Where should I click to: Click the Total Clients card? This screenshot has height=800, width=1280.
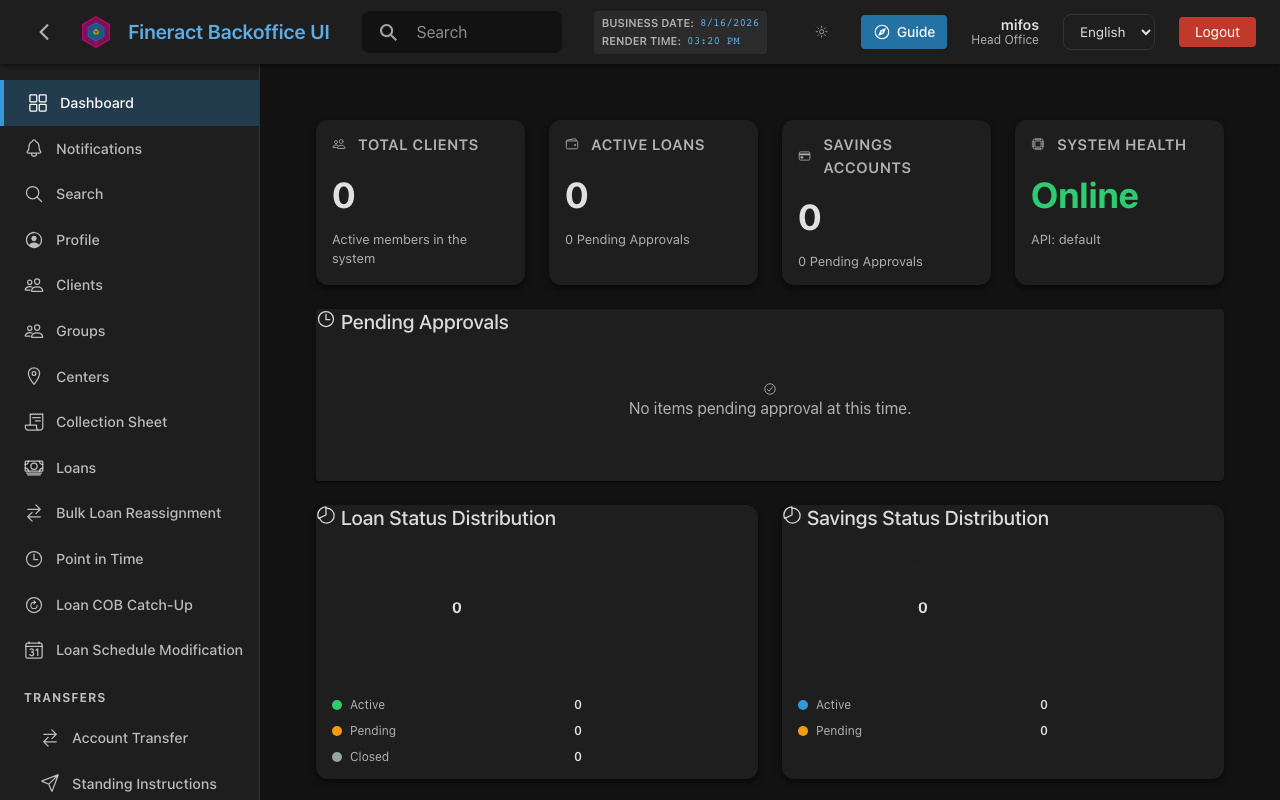pyautogui.click(x=420, y=203)
